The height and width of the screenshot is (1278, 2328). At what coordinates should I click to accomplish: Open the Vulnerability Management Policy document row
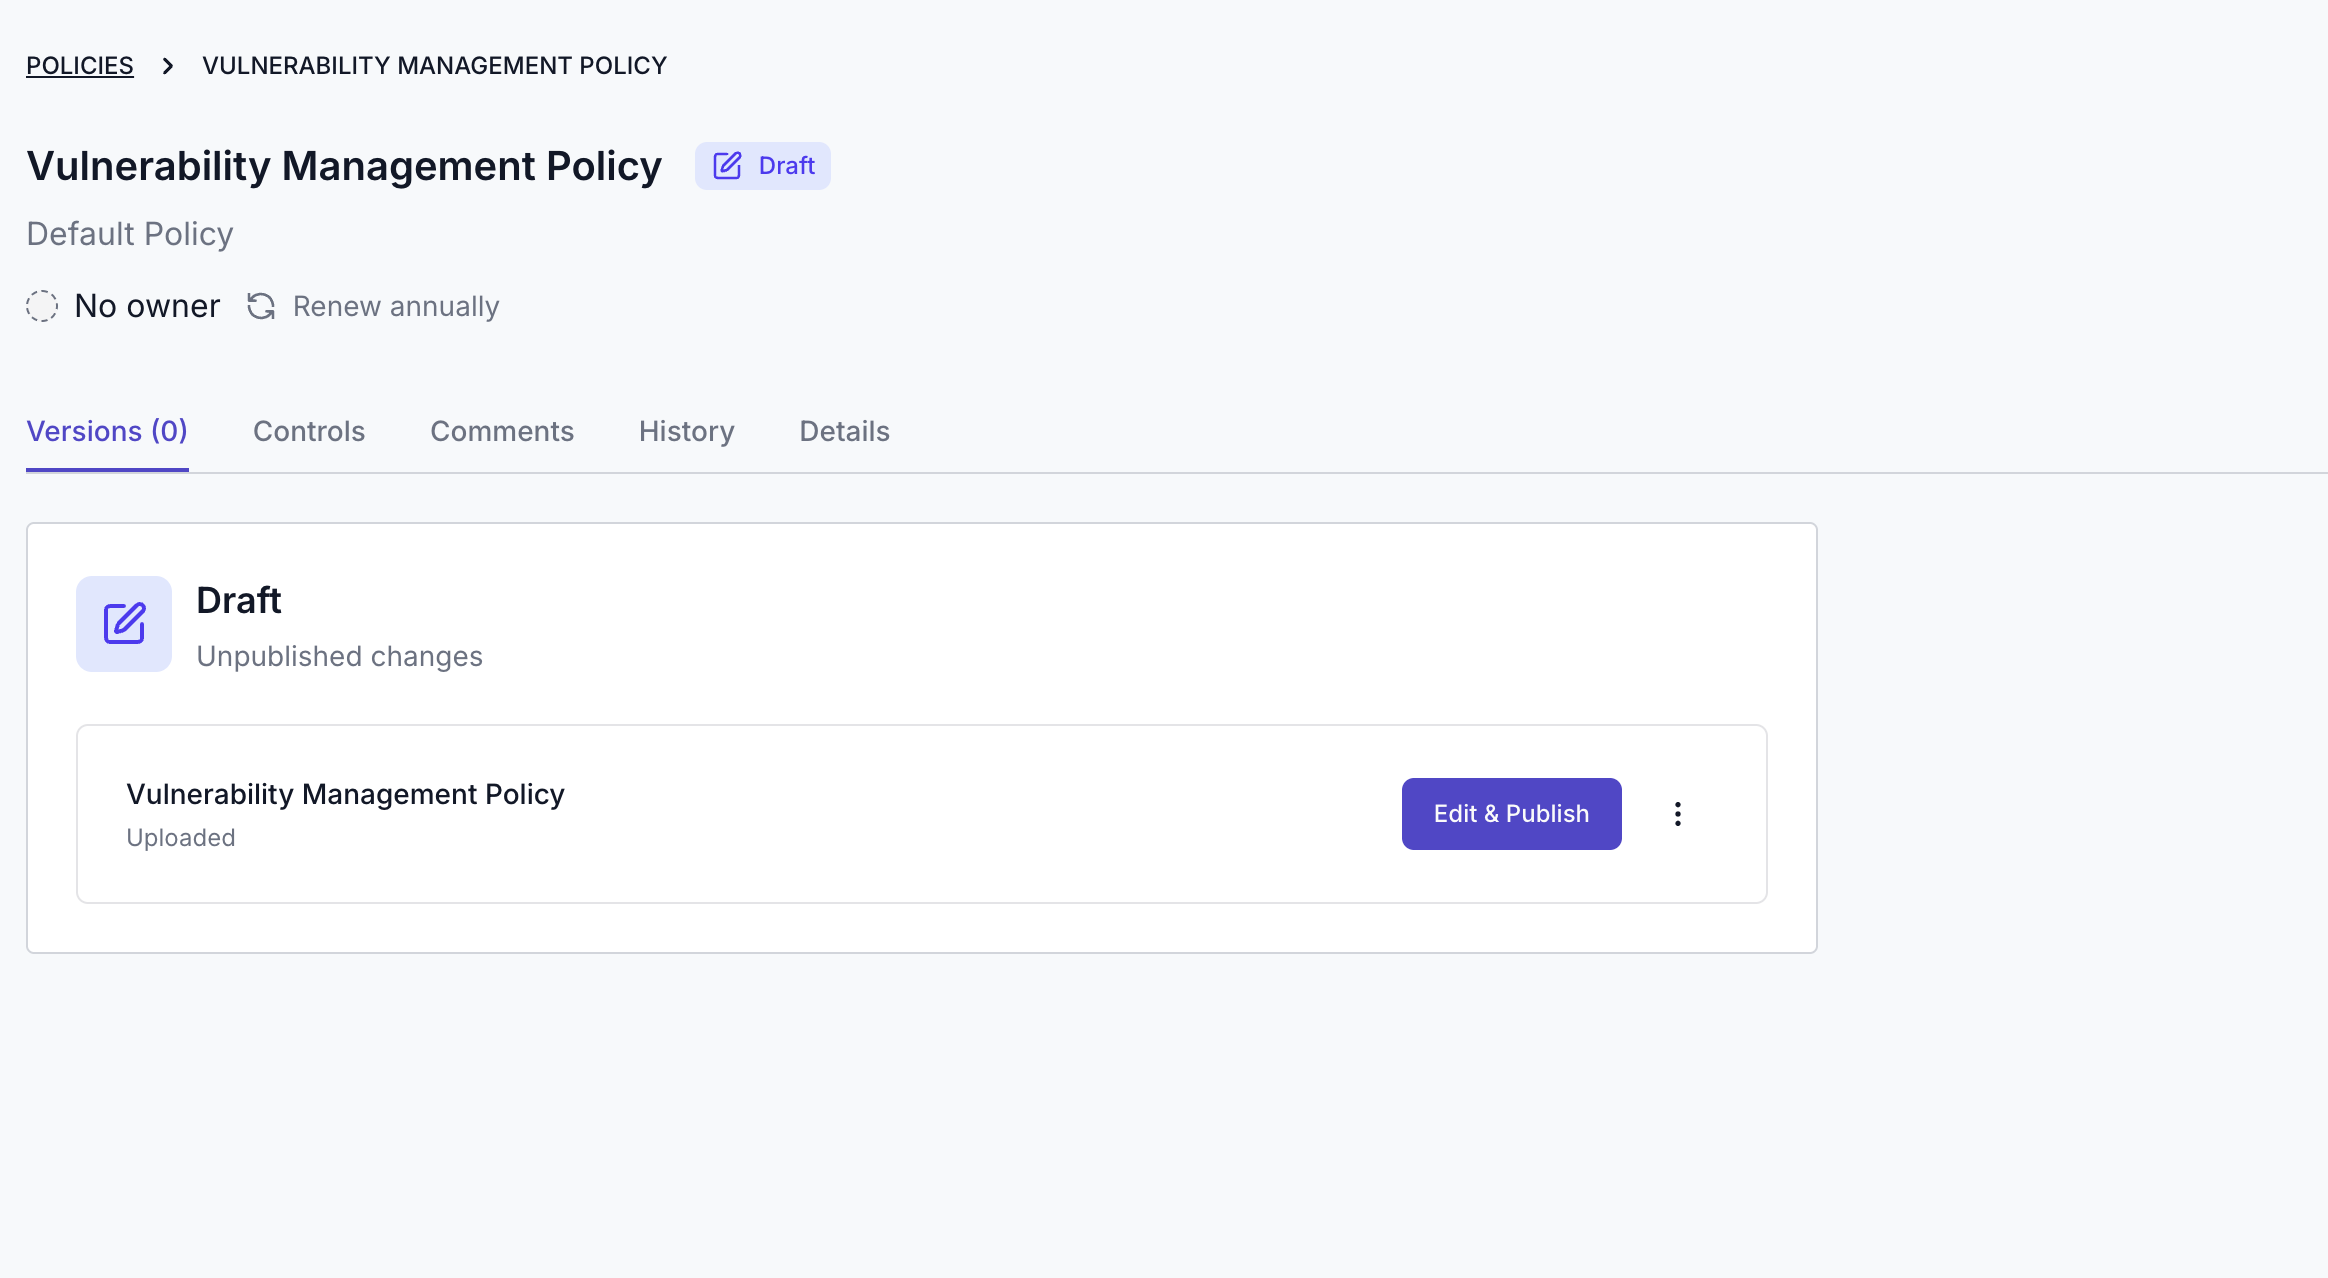coord(922,814)
